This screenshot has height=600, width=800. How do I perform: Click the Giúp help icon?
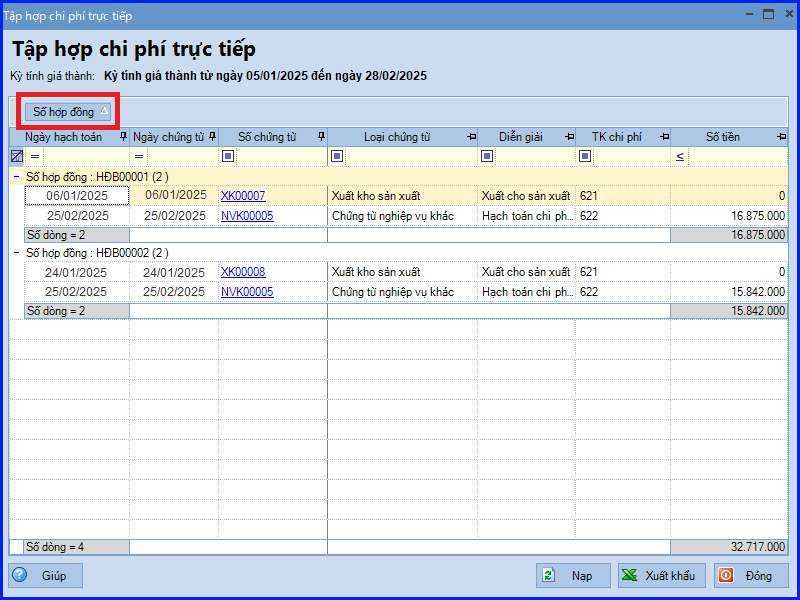pyautogui.click(x=21, y=575)
